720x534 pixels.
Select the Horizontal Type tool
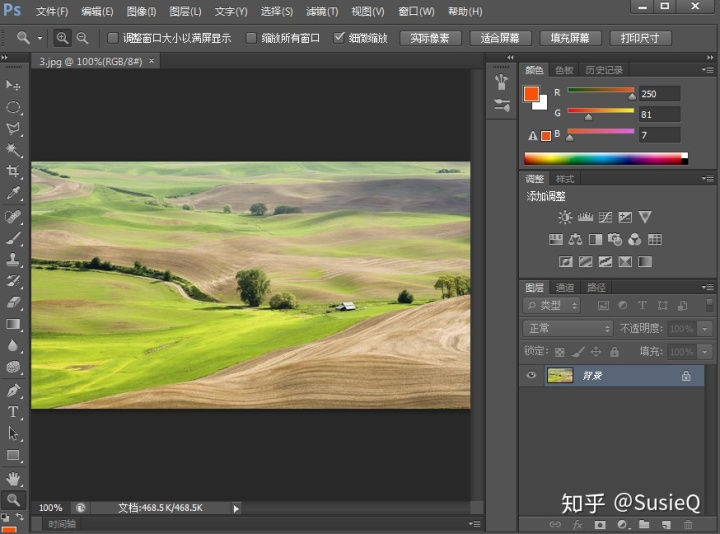point(13,412)
